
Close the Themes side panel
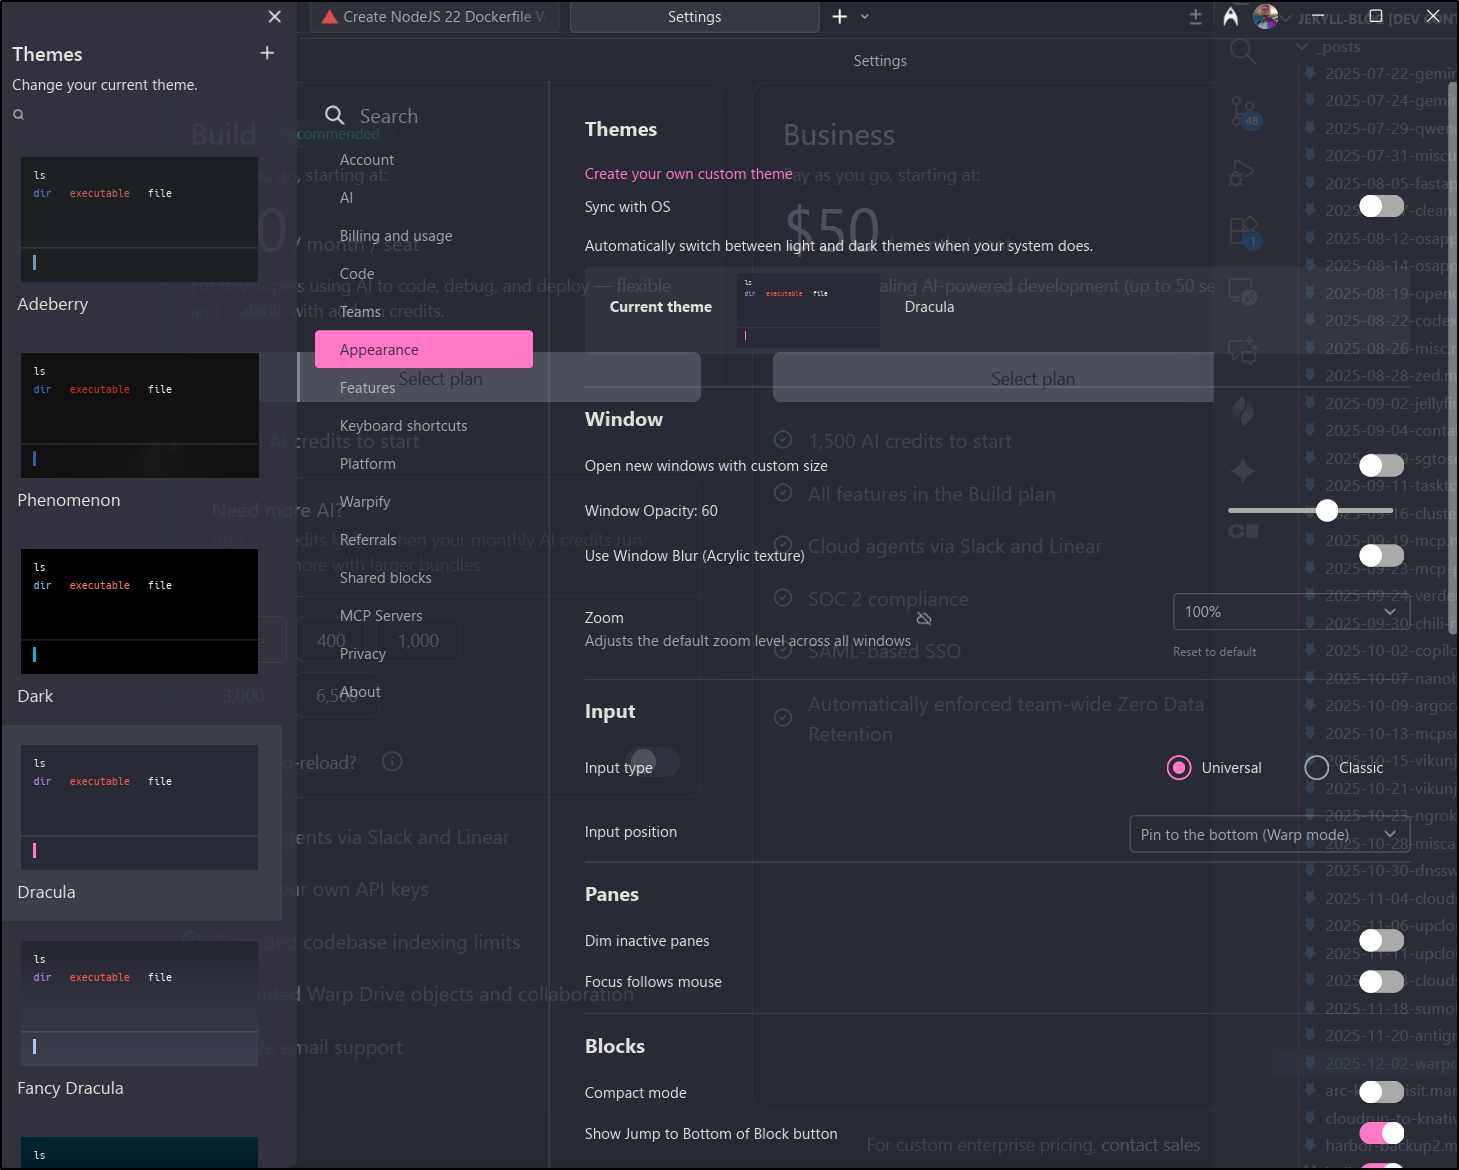[x=275, y=17]
